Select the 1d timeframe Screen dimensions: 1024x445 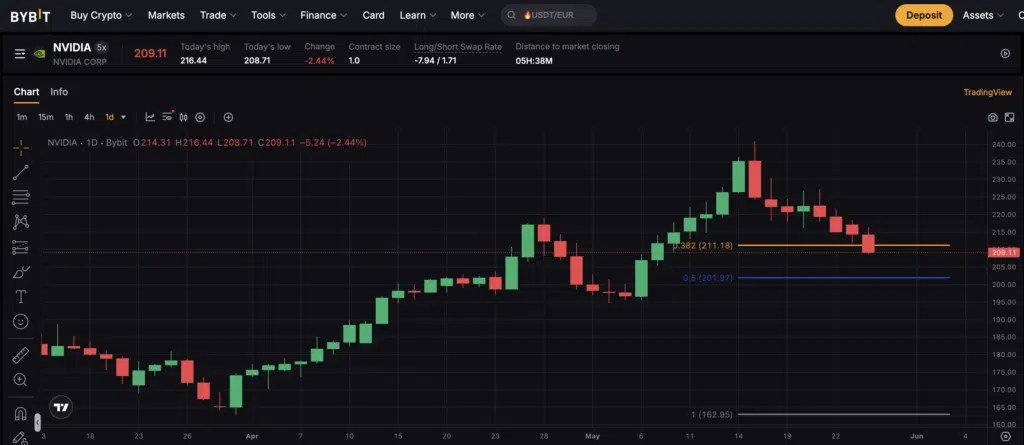tap(109, 117)
